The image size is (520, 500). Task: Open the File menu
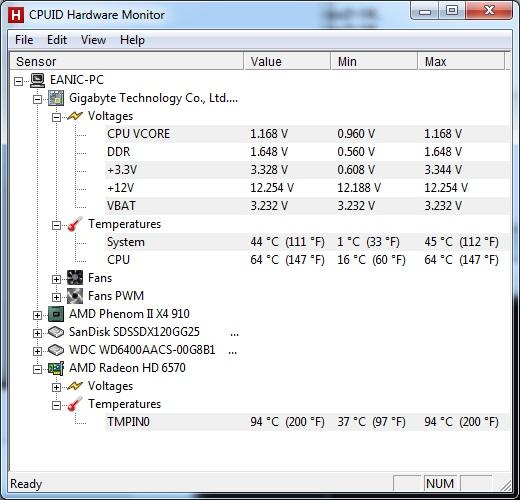[24, 40]
